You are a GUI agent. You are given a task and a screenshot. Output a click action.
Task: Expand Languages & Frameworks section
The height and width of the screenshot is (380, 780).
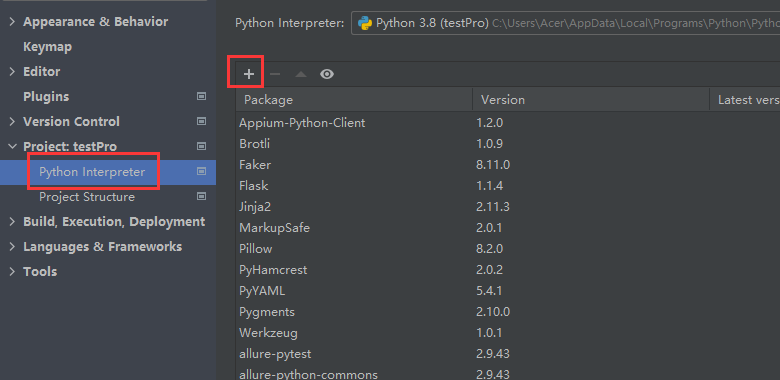[x=12, y=247]
